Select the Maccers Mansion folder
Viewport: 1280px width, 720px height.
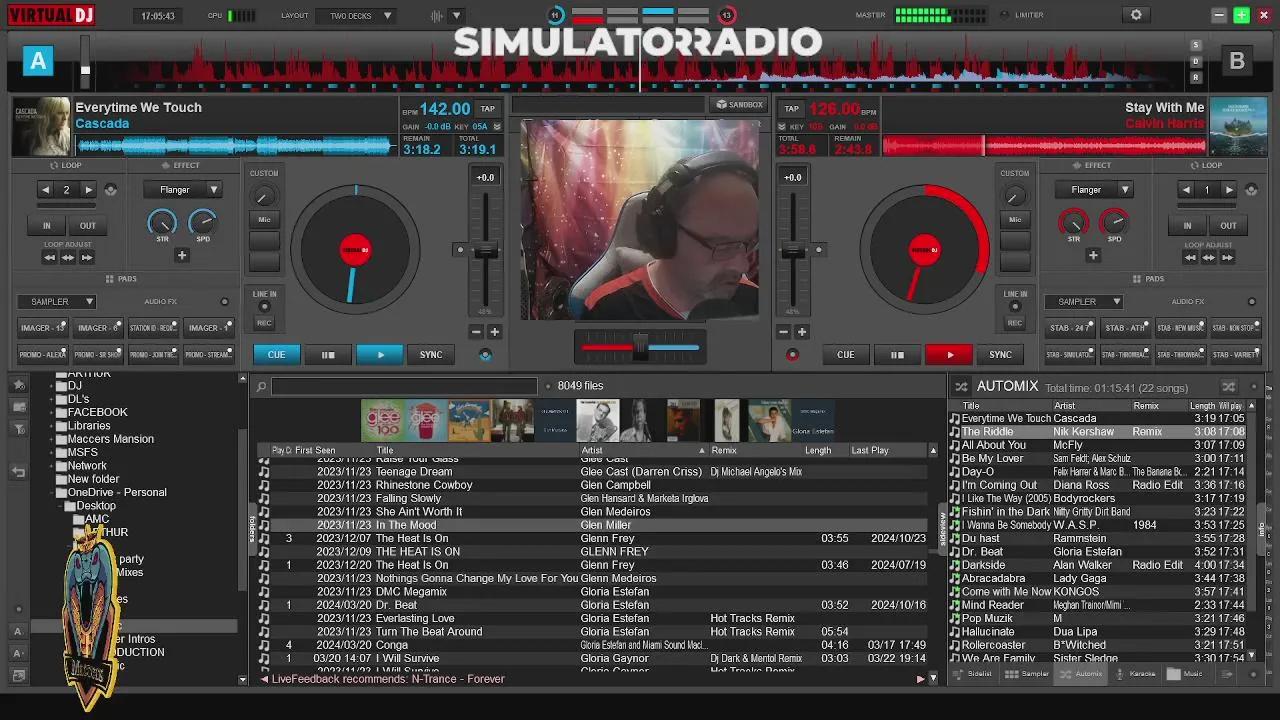111,439
